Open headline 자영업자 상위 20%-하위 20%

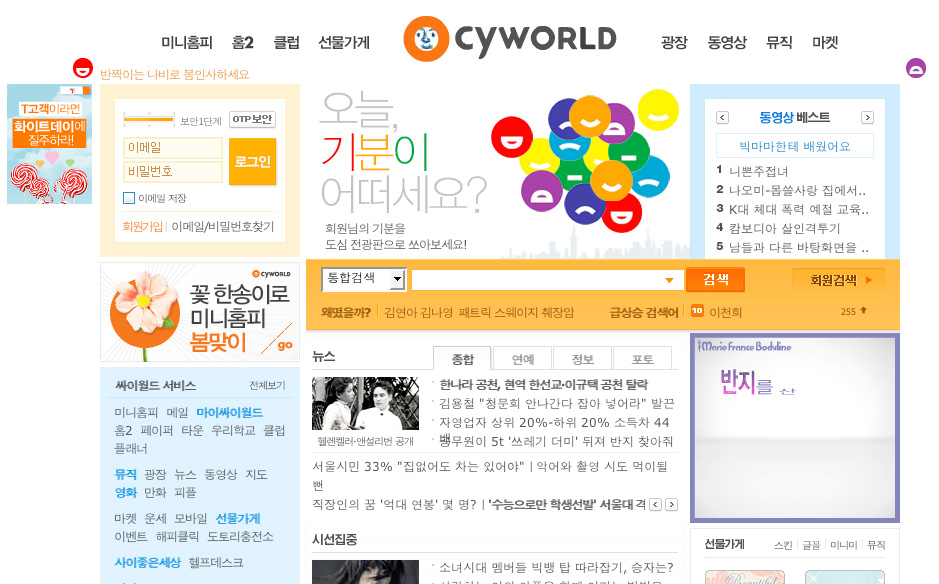[555, 423]
